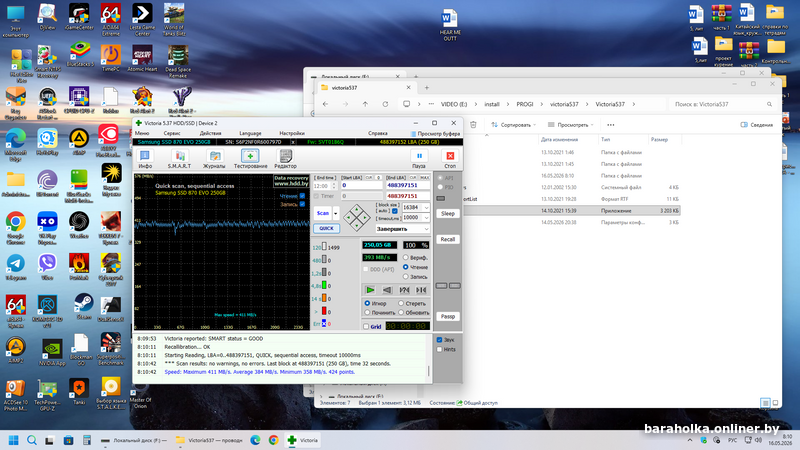800x450 pixels.
Task: Click the random-access scan mode icon
Action: [404, 290]
